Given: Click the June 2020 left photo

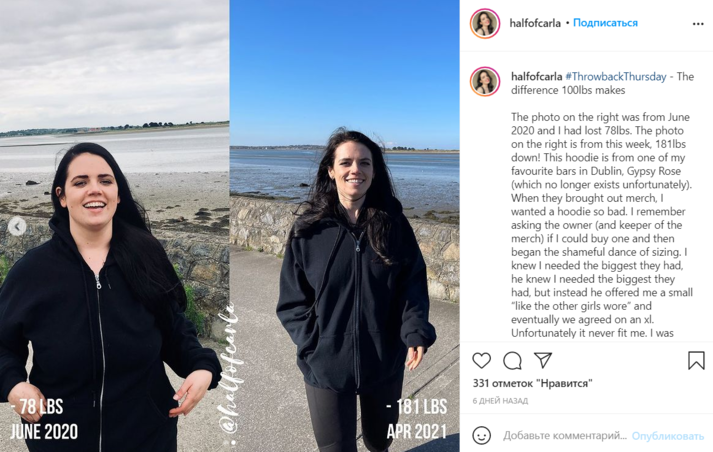Looking at the screenshot, I should (x=115, y=226).
